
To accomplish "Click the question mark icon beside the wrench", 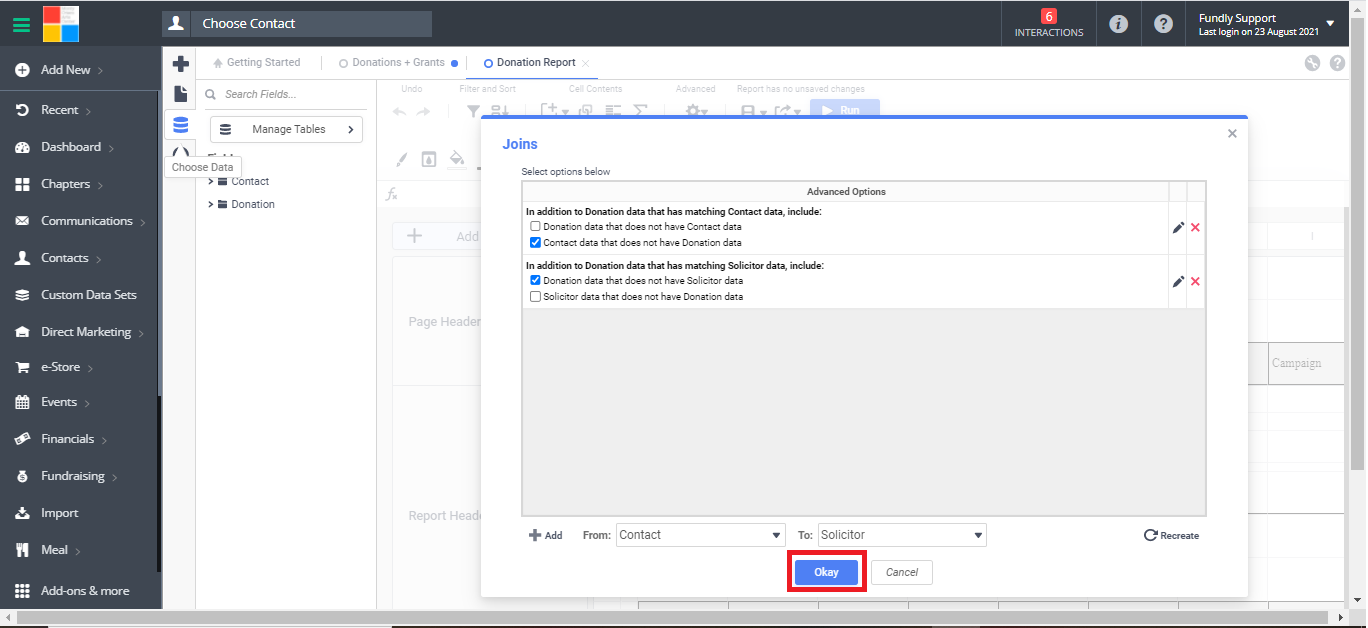I will (1337, 63).
